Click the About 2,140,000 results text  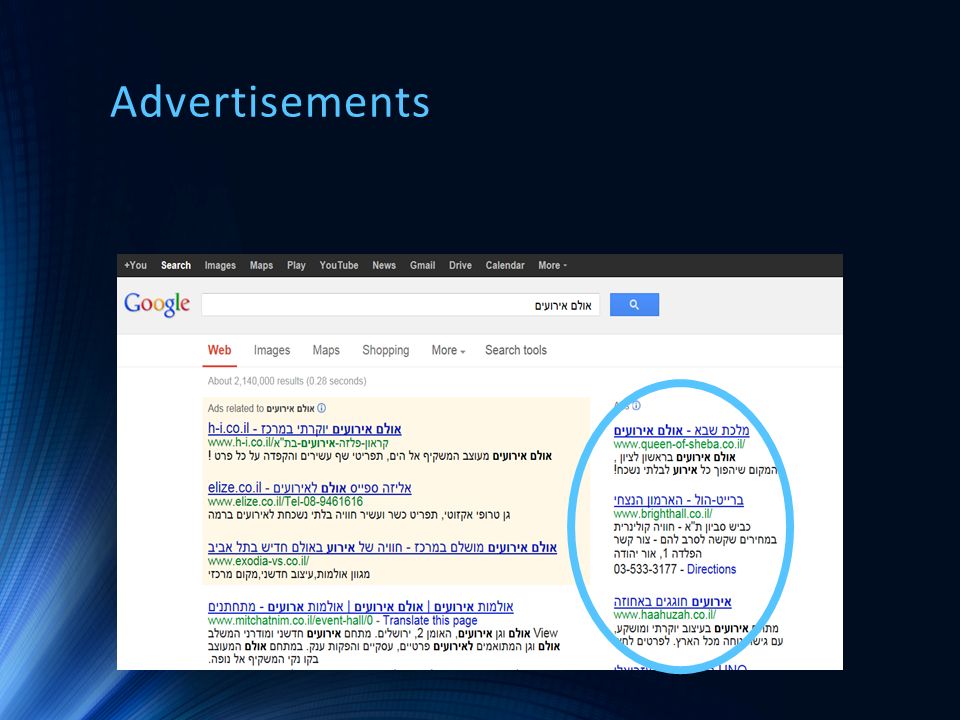coord(287,381)
